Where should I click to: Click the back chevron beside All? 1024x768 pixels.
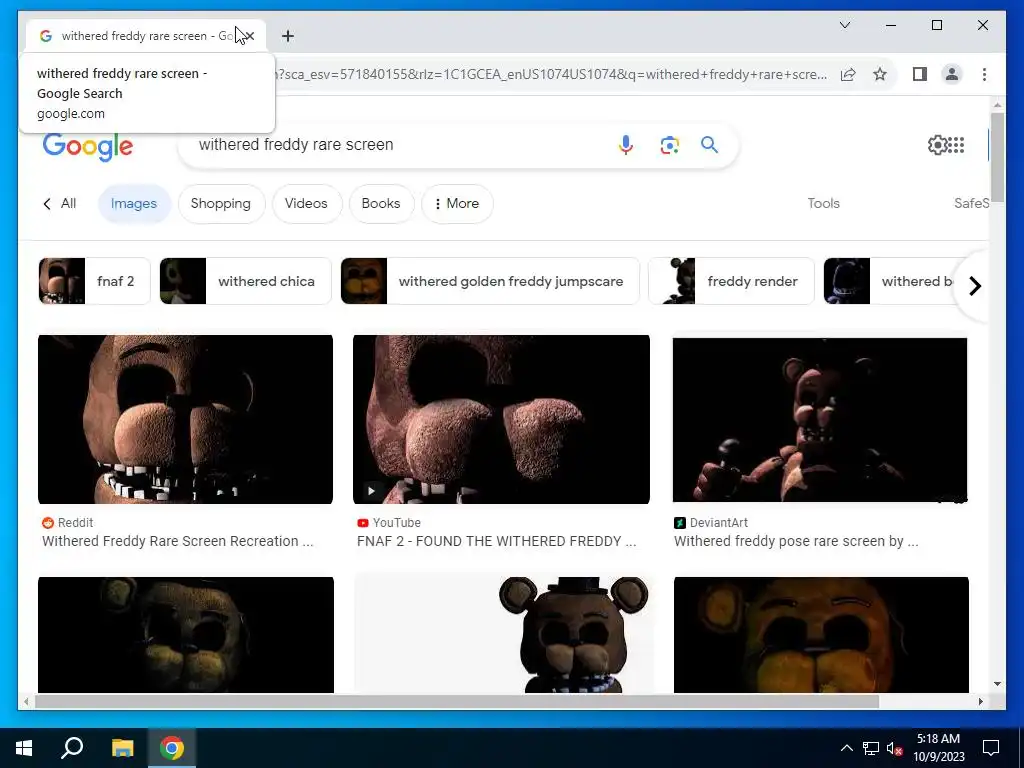(x=47, y=204)
